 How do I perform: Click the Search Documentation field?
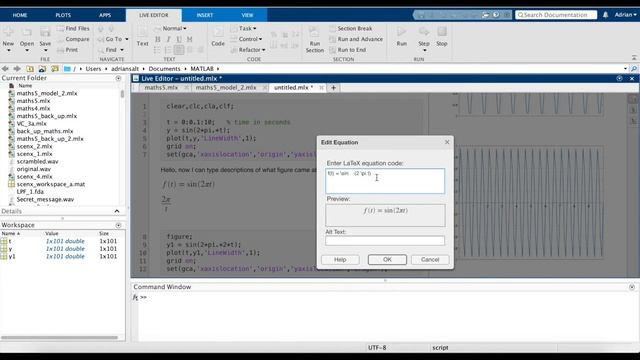(556, 15)
